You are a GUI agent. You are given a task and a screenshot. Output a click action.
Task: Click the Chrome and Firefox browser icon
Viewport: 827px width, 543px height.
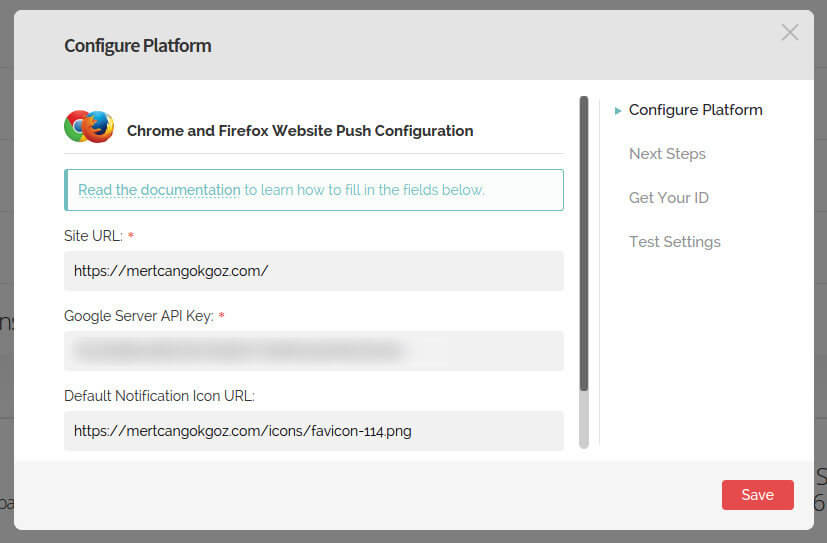click(89, 127)
